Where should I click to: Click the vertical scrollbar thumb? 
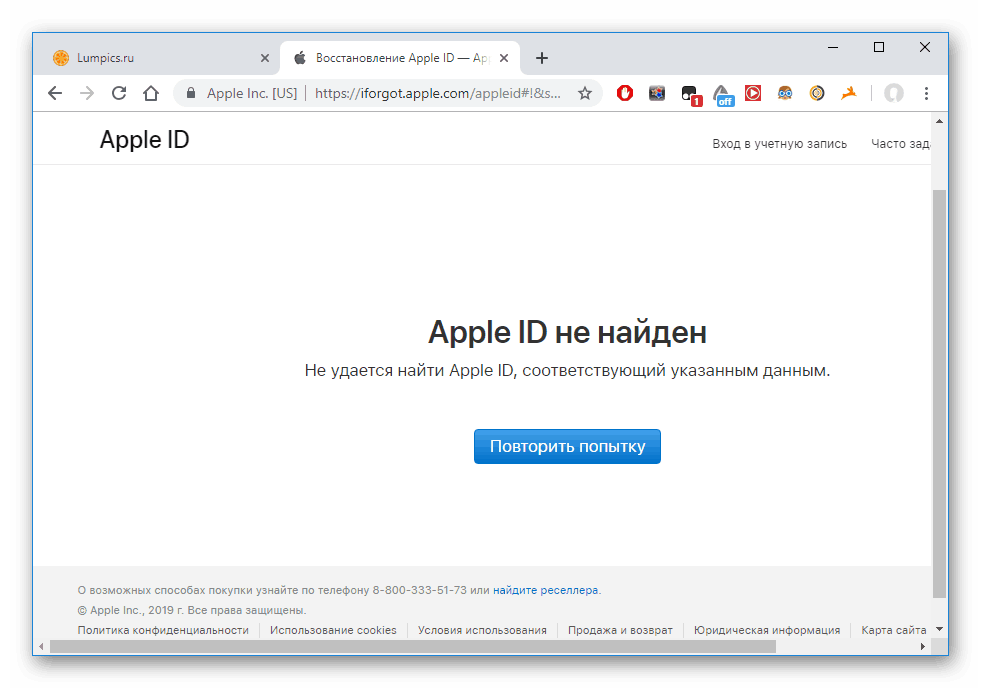pos(939,394)
